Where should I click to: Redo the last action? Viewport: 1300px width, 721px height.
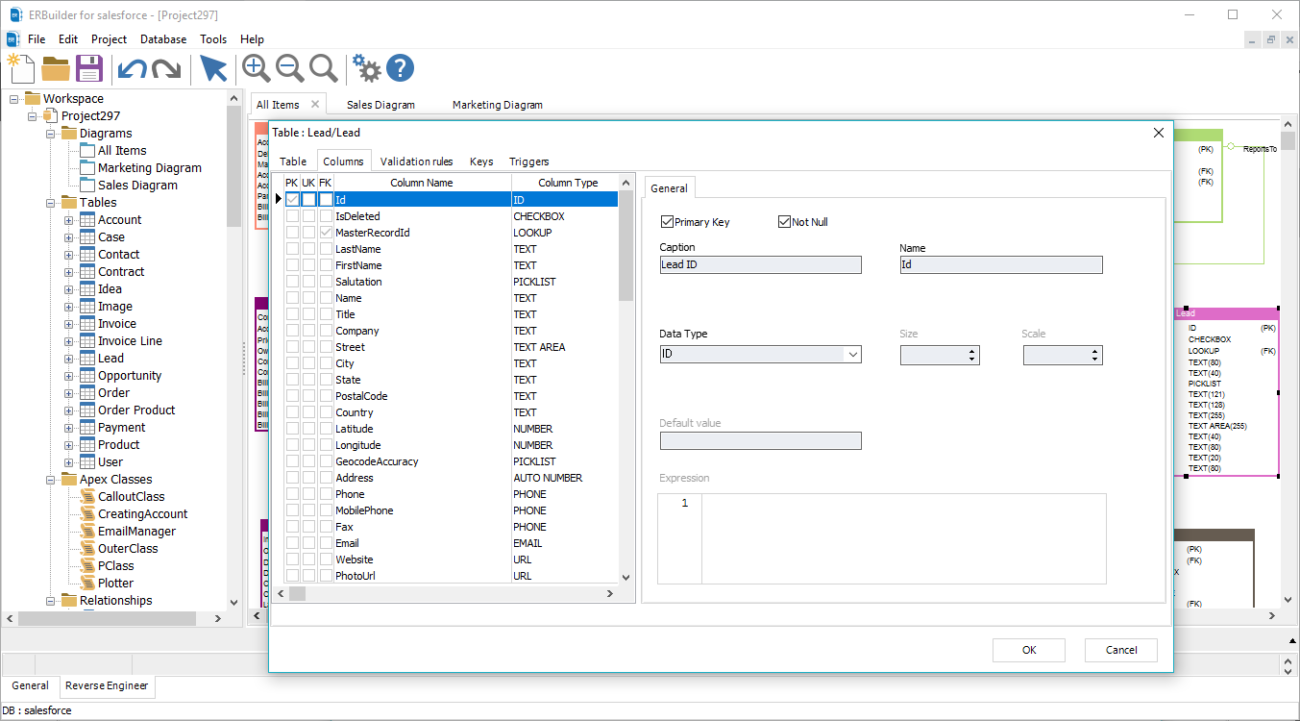click(166, 69)
